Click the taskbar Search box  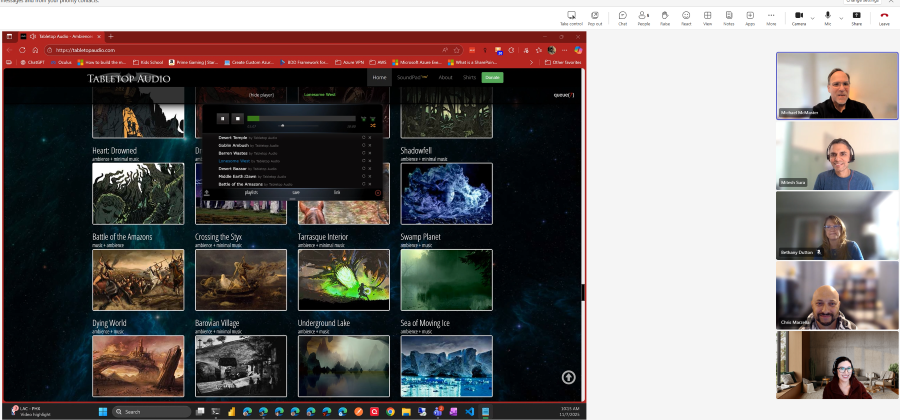[152, 411]
